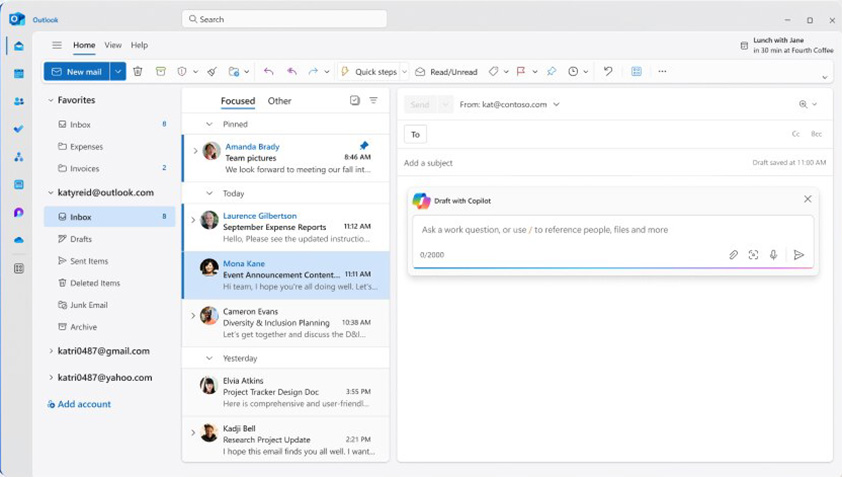
Task: Expand the Laurence Gilbertson conversation thread
Action: 193,220
